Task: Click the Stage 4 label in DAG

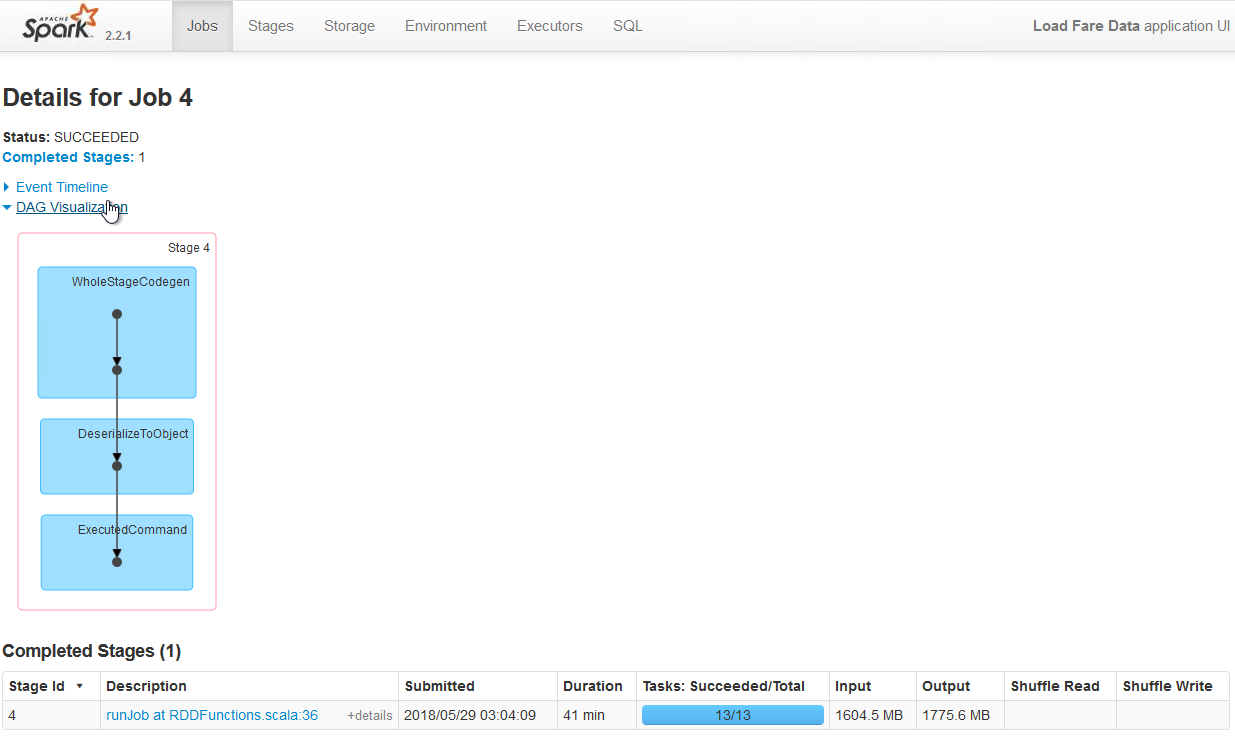Action: [188, 248]
